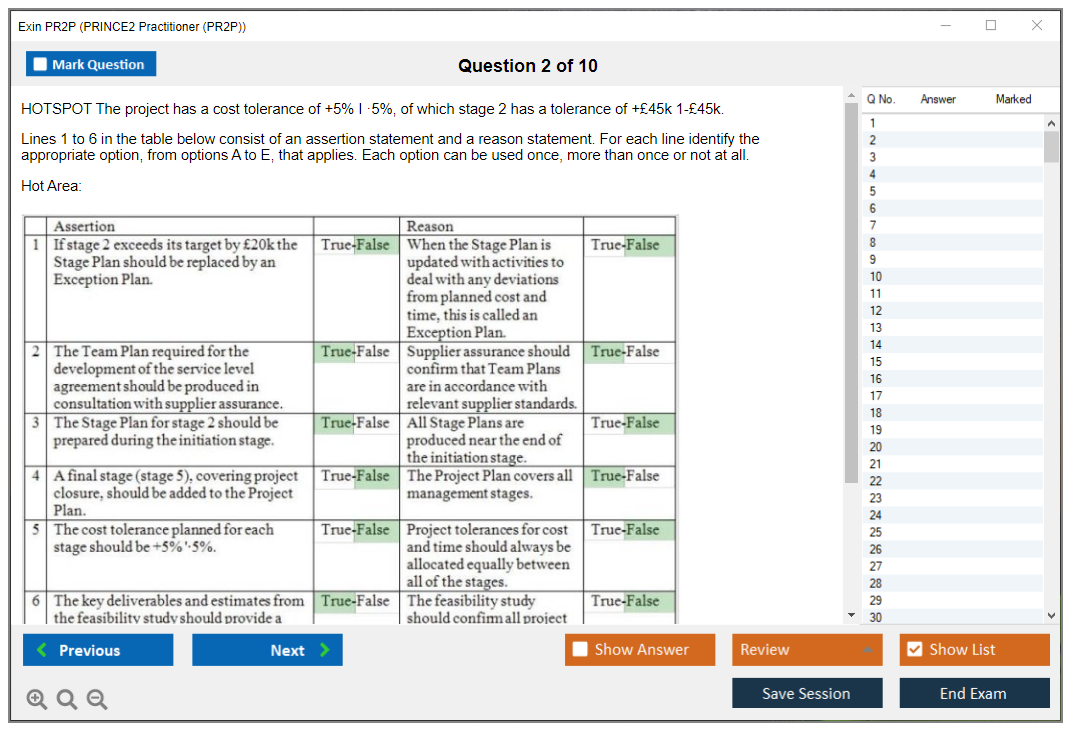Go back to the Previous question
Screen dimensions: 1075x735
(98, 650)
